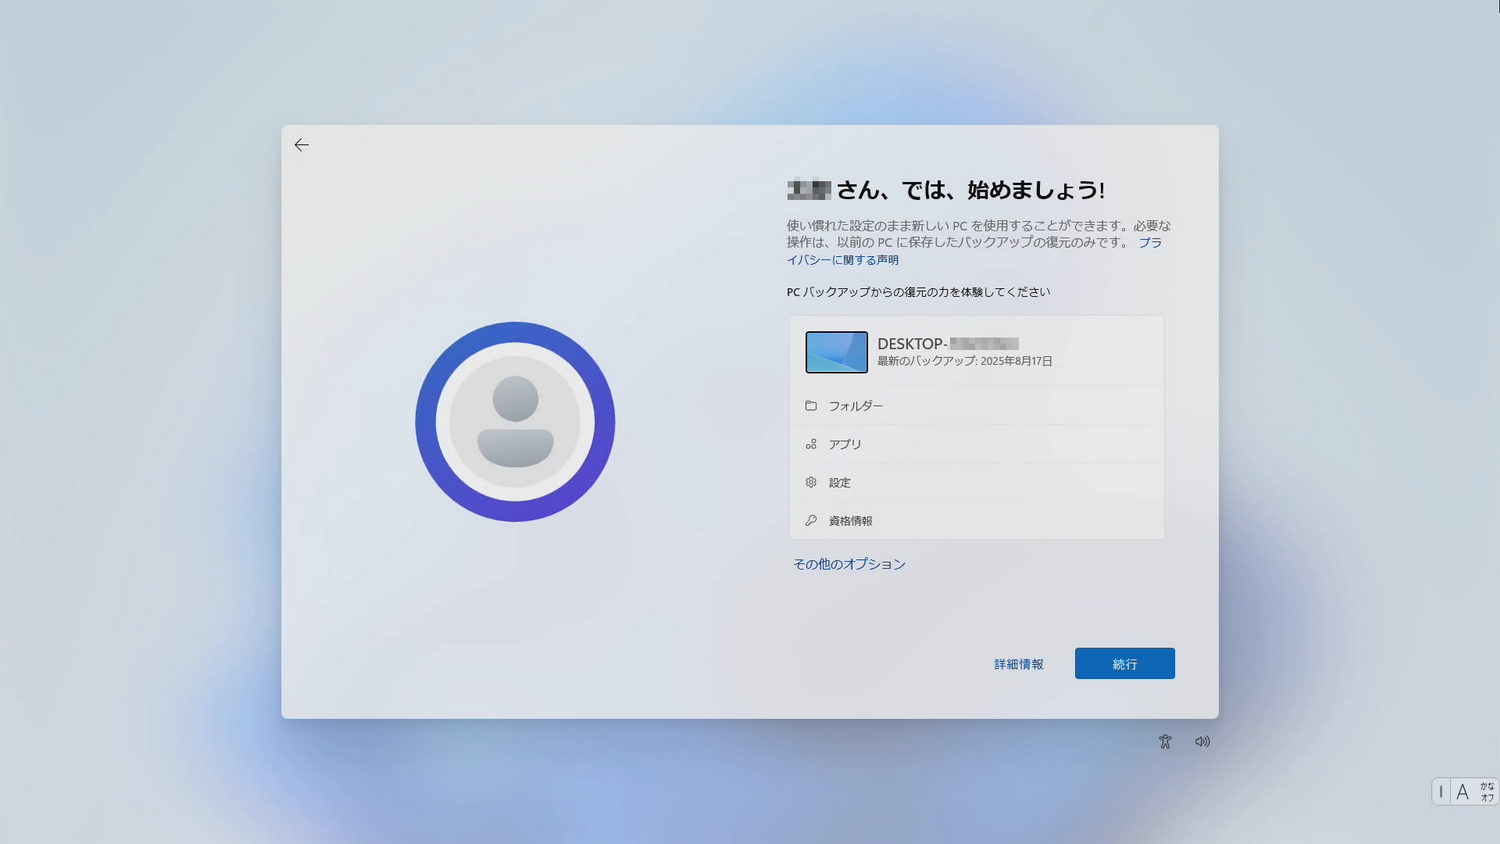This screenshot has height=844, width=1500.
Task: Open その他のオプション link
Action: (849, 564)
